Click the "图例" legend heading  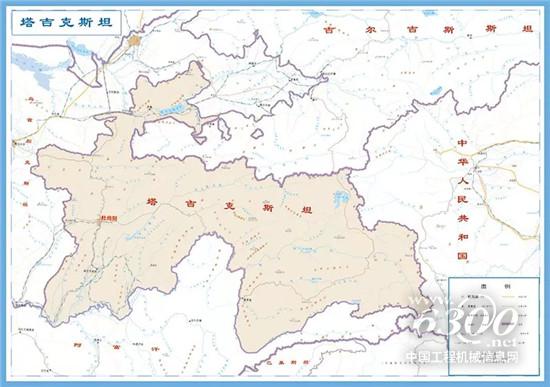point(496,286)
